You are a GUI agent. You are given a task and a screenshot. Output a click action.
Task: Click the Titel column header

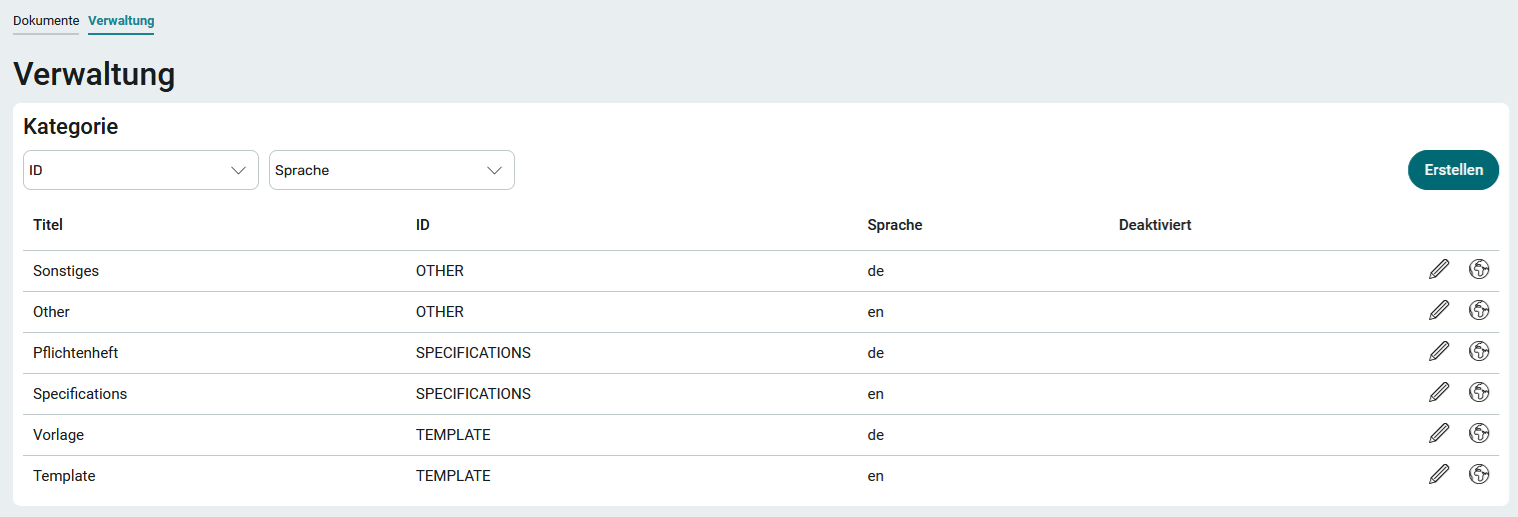tap(48, 225)
